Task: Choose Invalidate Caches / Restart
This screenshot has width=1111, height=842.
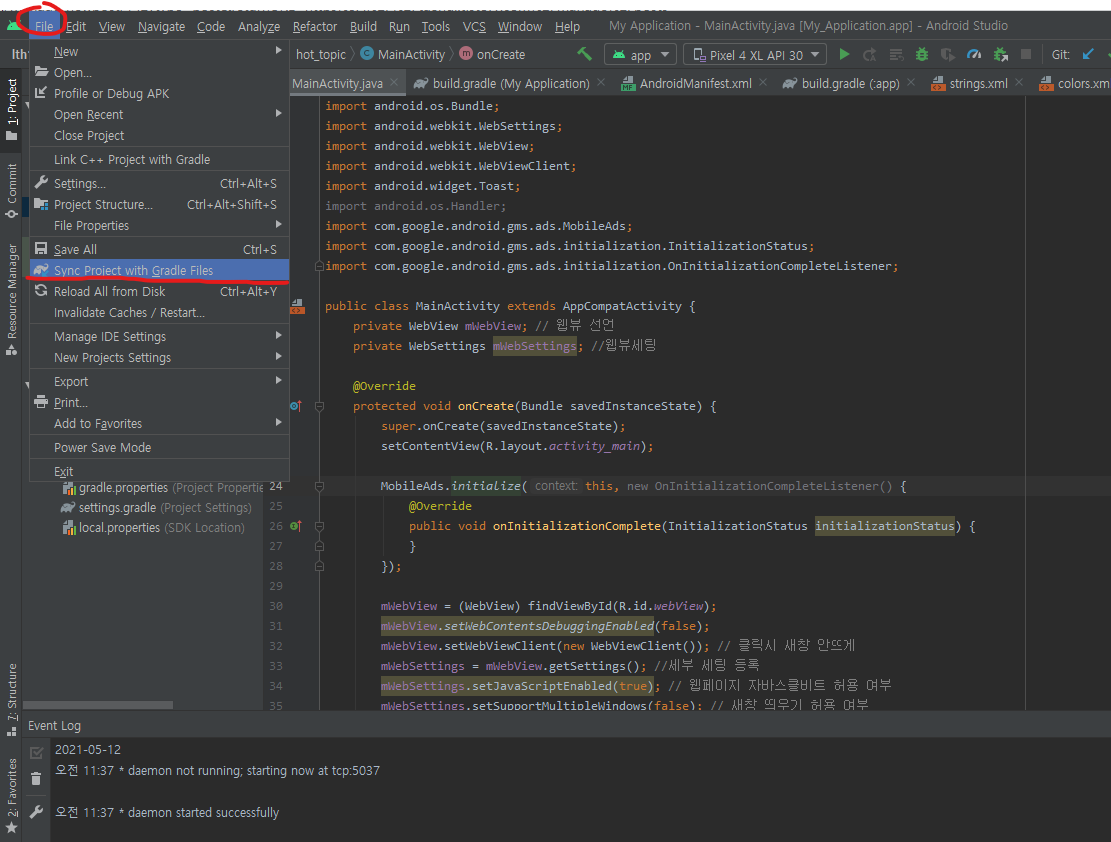Action: point(159,313)
